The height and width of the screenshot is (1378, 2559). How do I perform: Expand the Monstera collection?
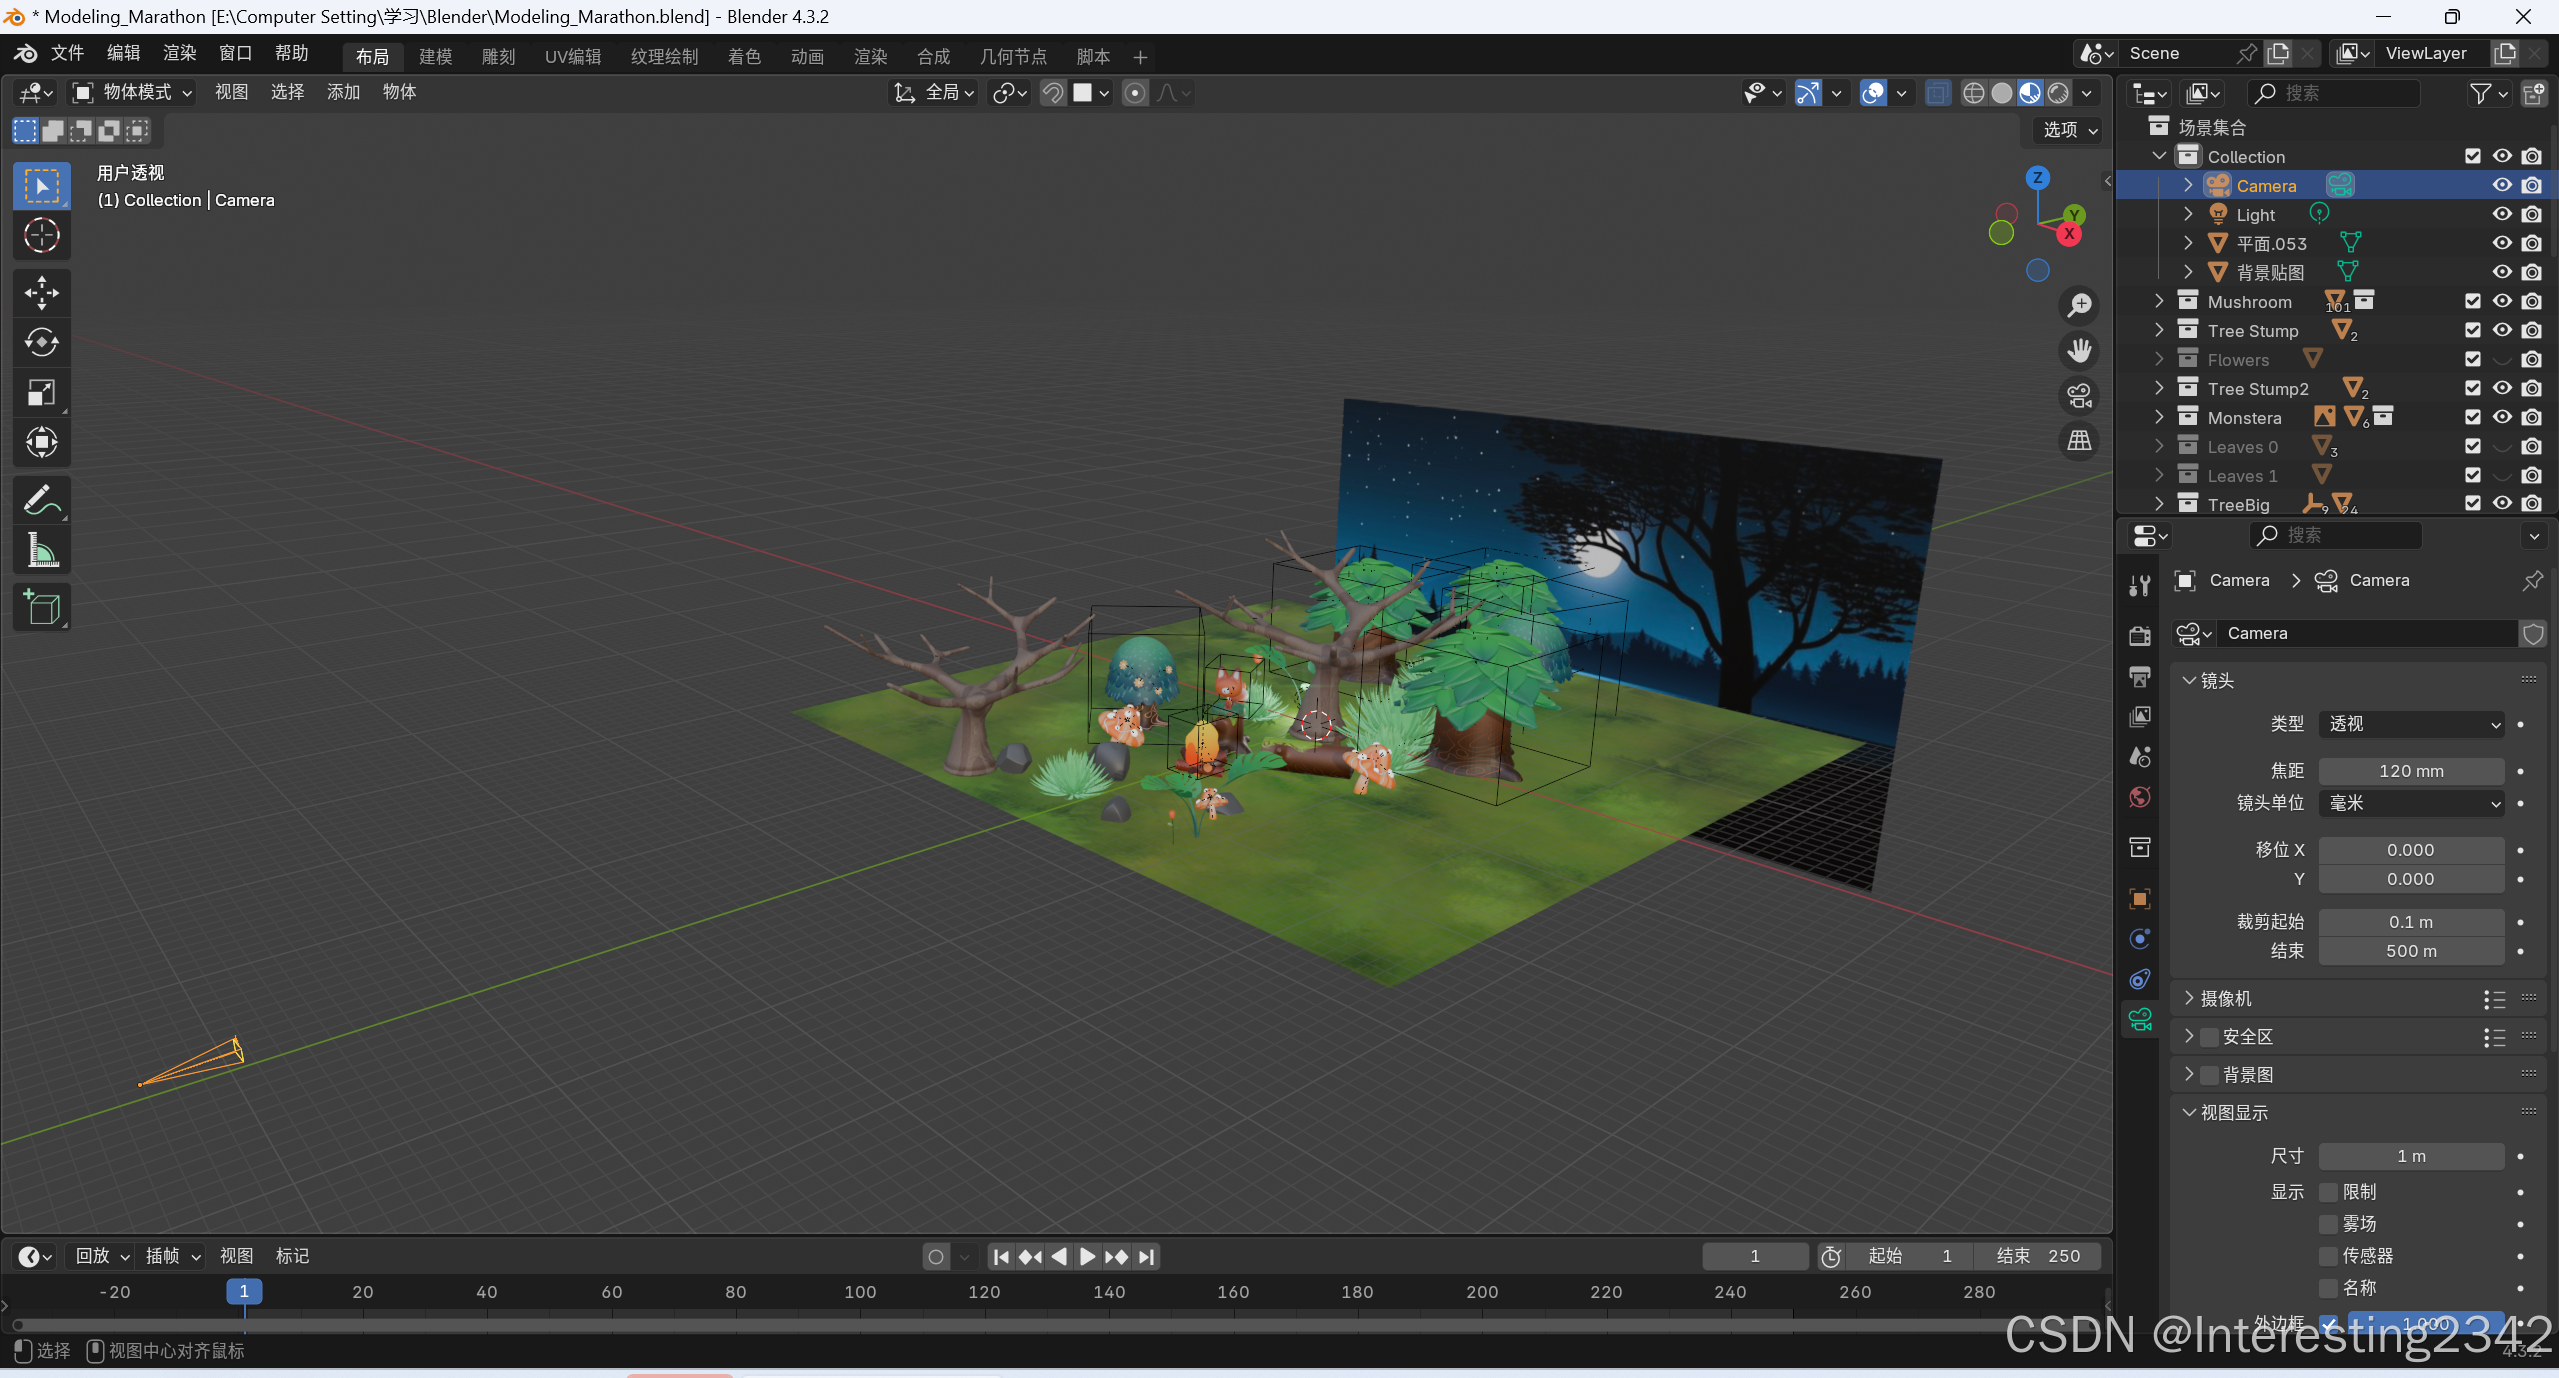click(x=2159, y=417)
